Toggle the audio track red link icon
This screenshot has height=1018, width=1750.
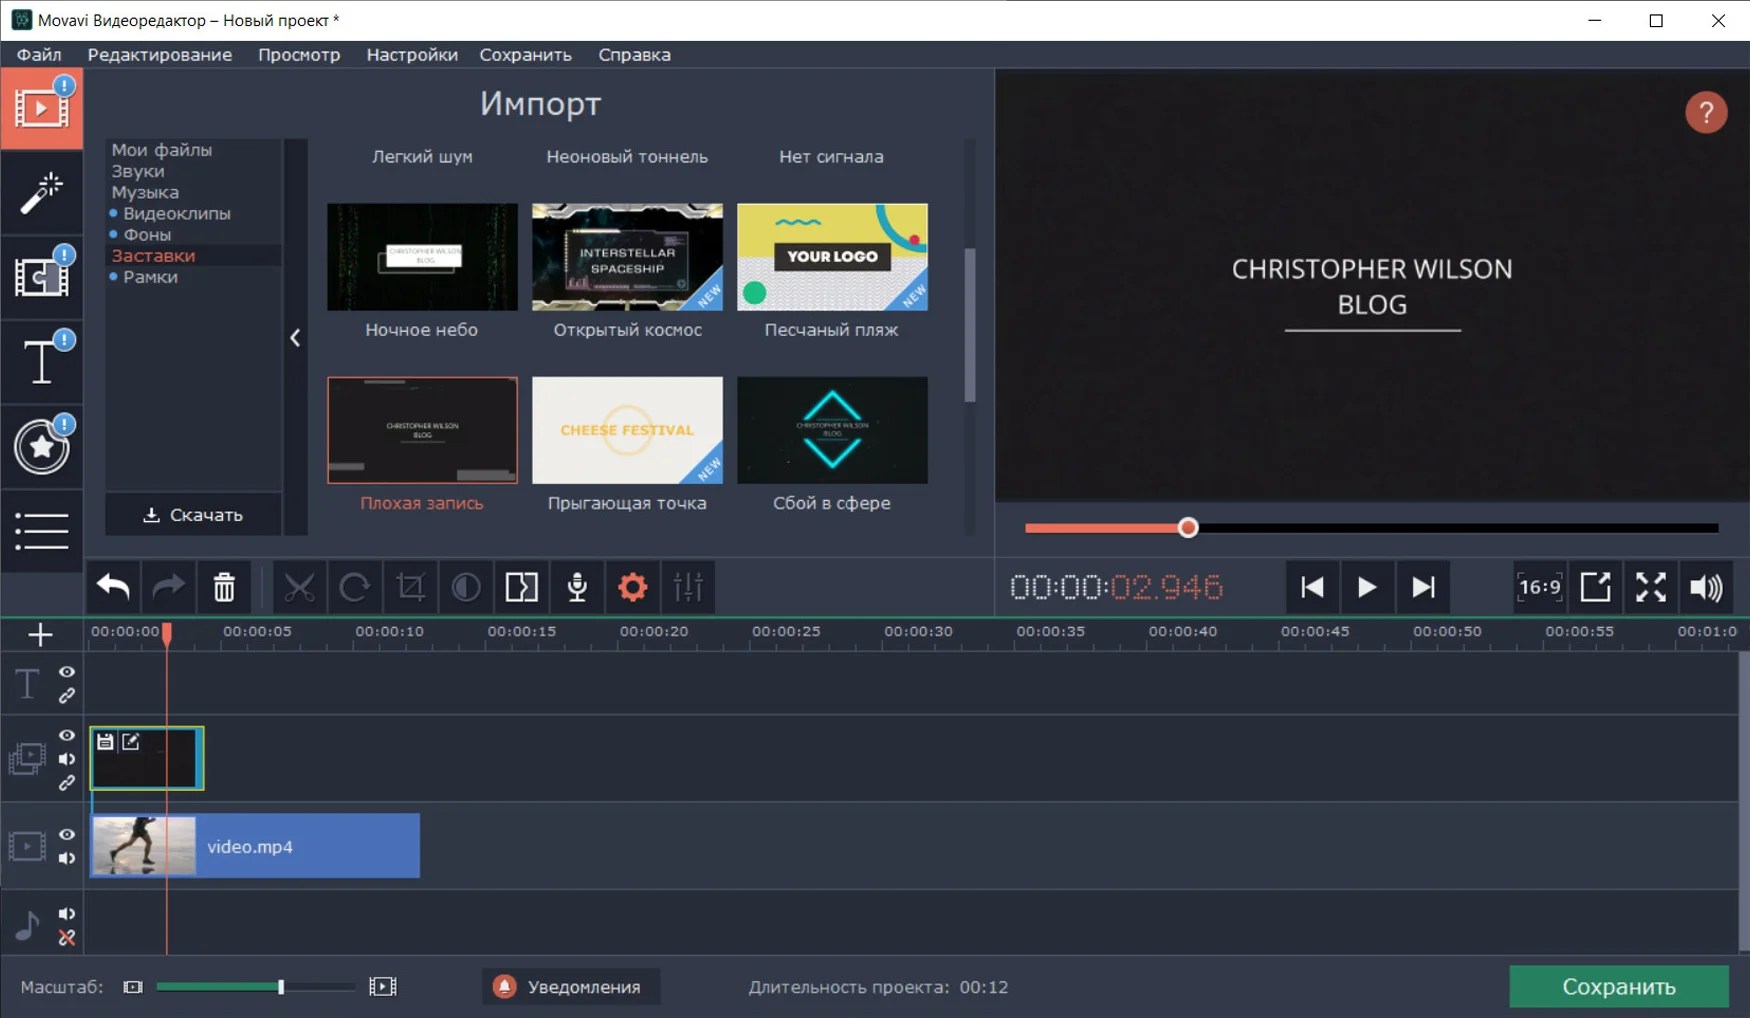pos(67,937)
